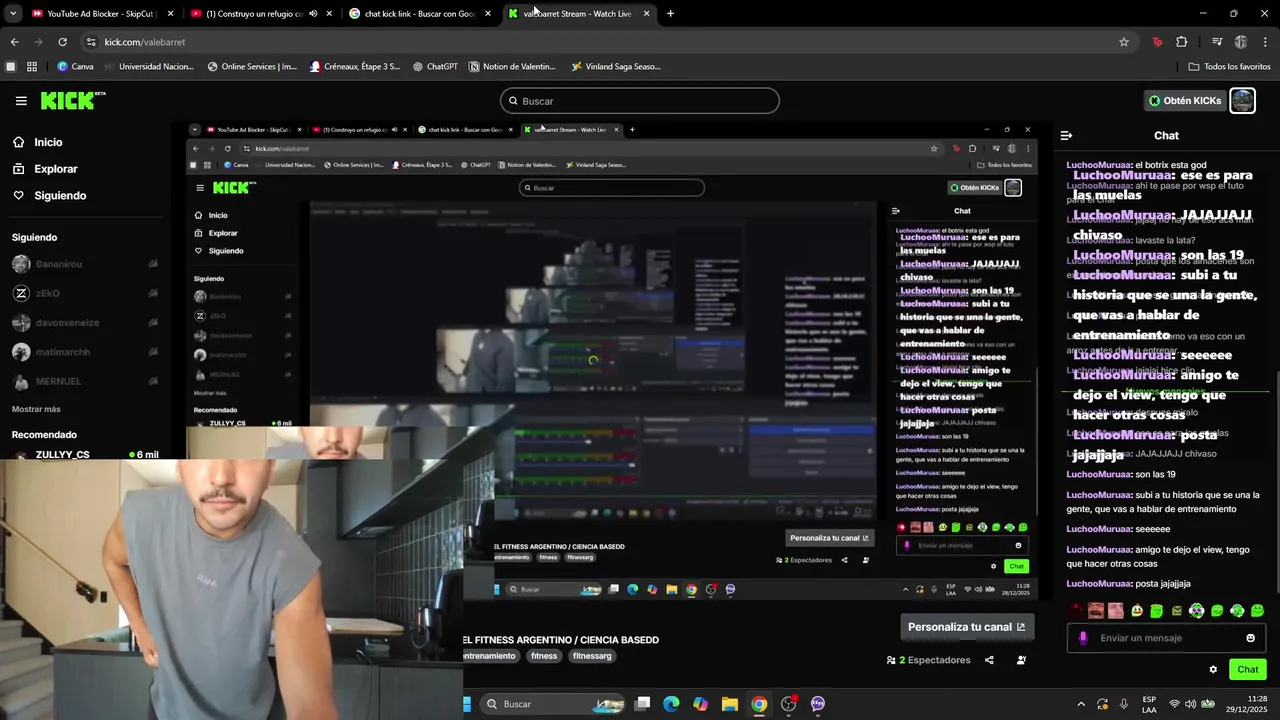Open zEkO channel in following list

[85, 294]
